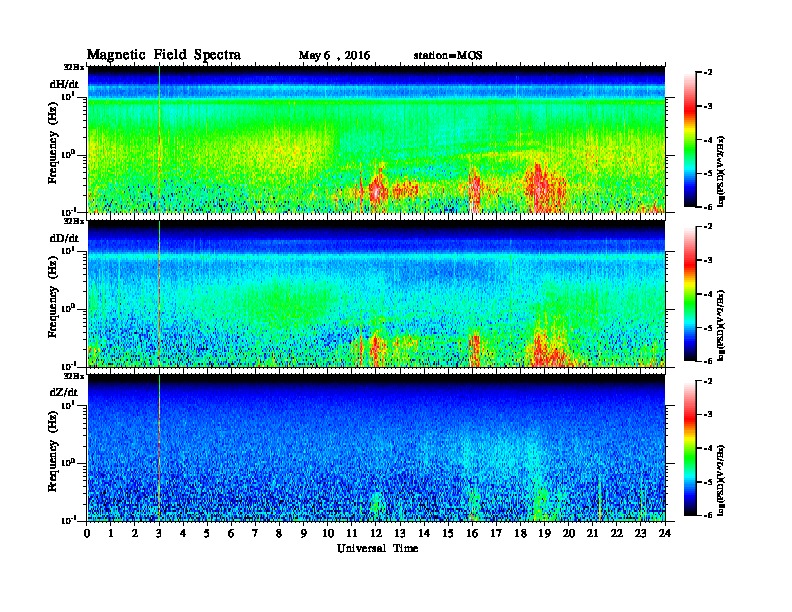Click hour label "0" on the Universal Time axis
792x612 pixels.
coord(87,533)
